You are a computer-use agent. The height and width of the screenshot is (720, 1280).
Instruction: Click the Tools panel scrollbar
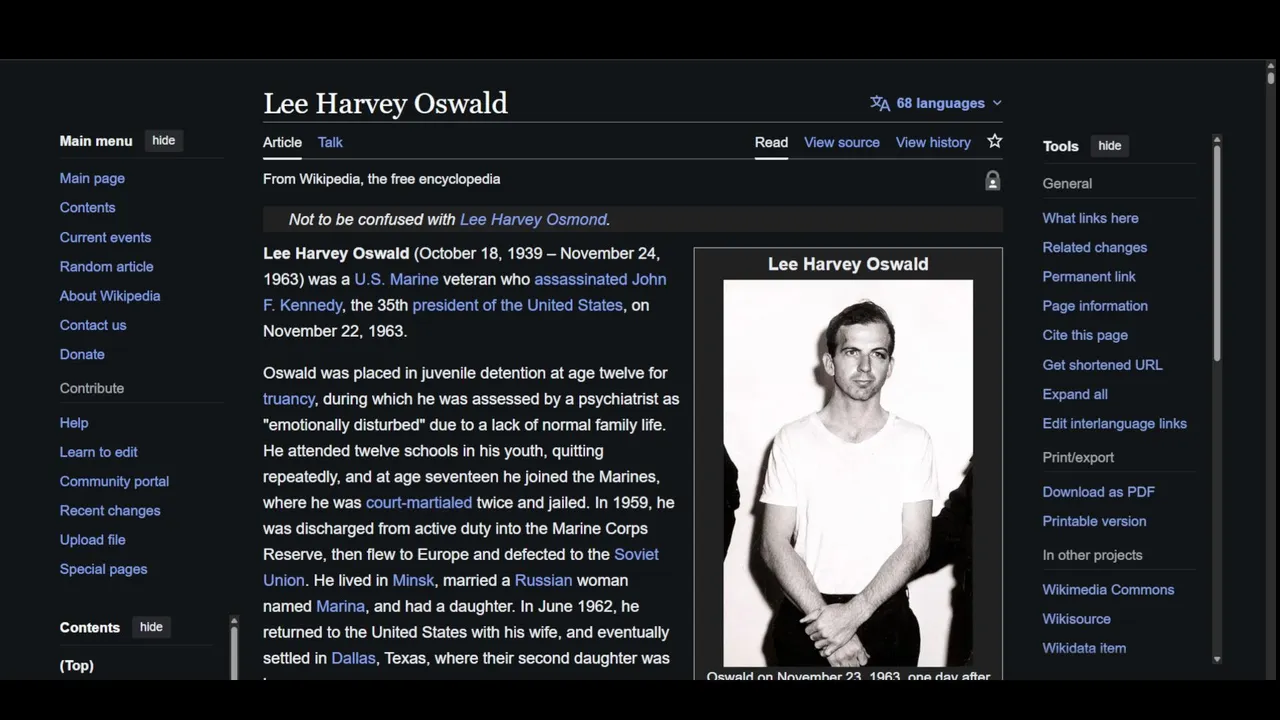pyautogui.click(x=1217, y=252)
